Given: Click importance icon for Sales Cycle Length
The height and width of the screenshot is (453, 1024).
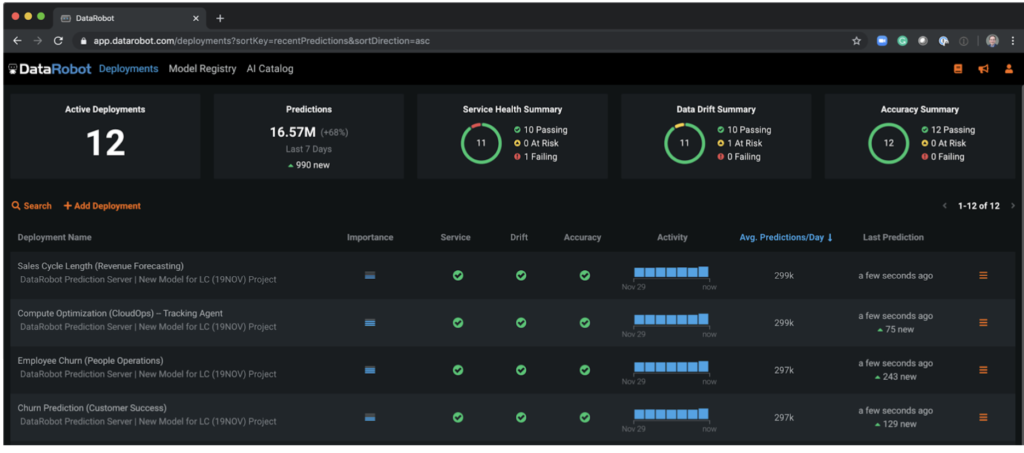Looking at the screenshot, I should point(370,275).
